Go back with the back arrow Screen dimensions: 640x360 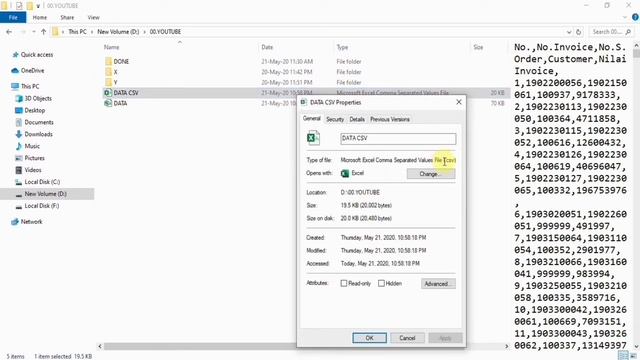9,31
